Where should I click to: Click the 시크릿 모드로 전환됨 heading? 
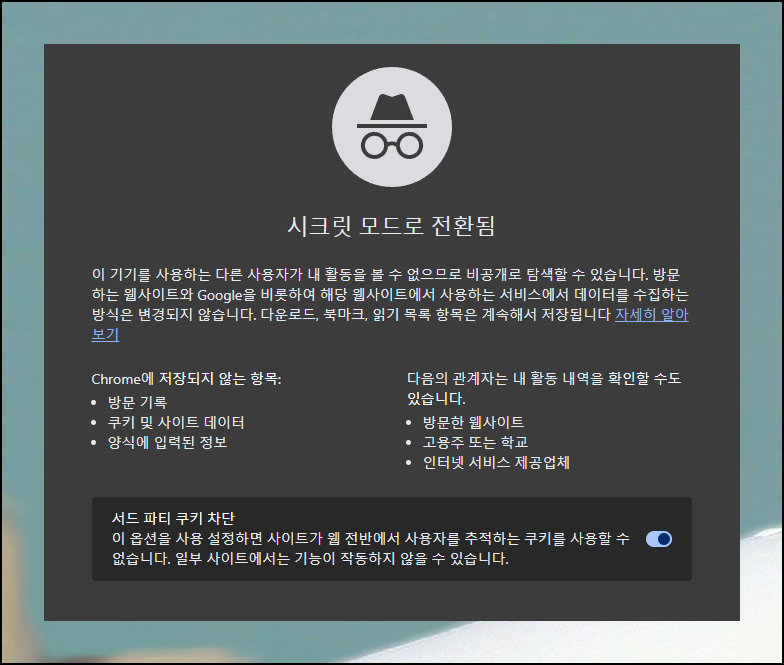392,226
